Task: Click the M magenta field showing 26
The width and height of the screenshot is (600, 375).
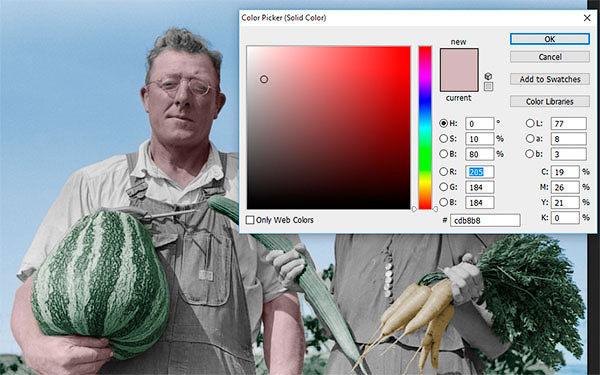Action: pos(565,187)
